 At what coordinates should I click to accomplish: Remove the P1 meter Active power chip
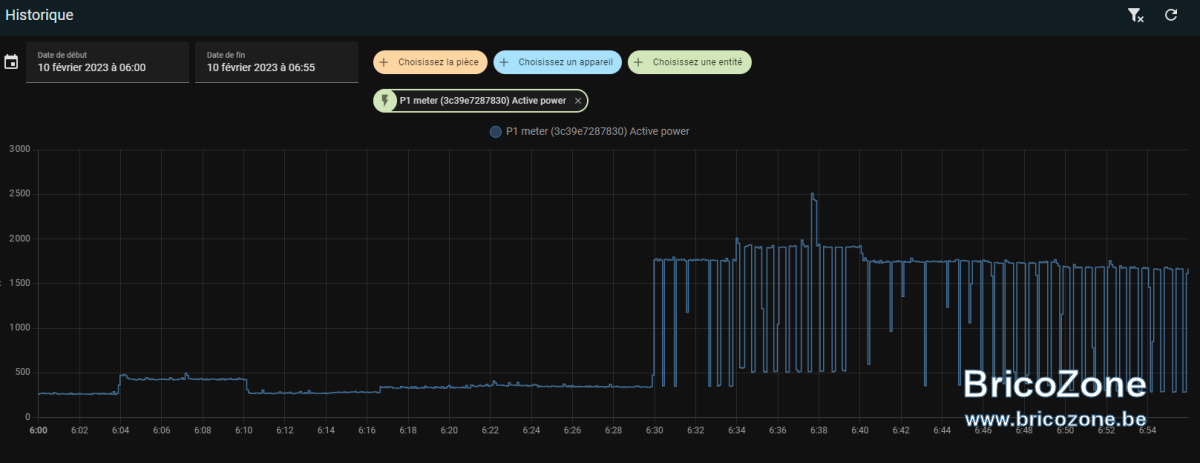pyautogui.click(x=578, y=101)
